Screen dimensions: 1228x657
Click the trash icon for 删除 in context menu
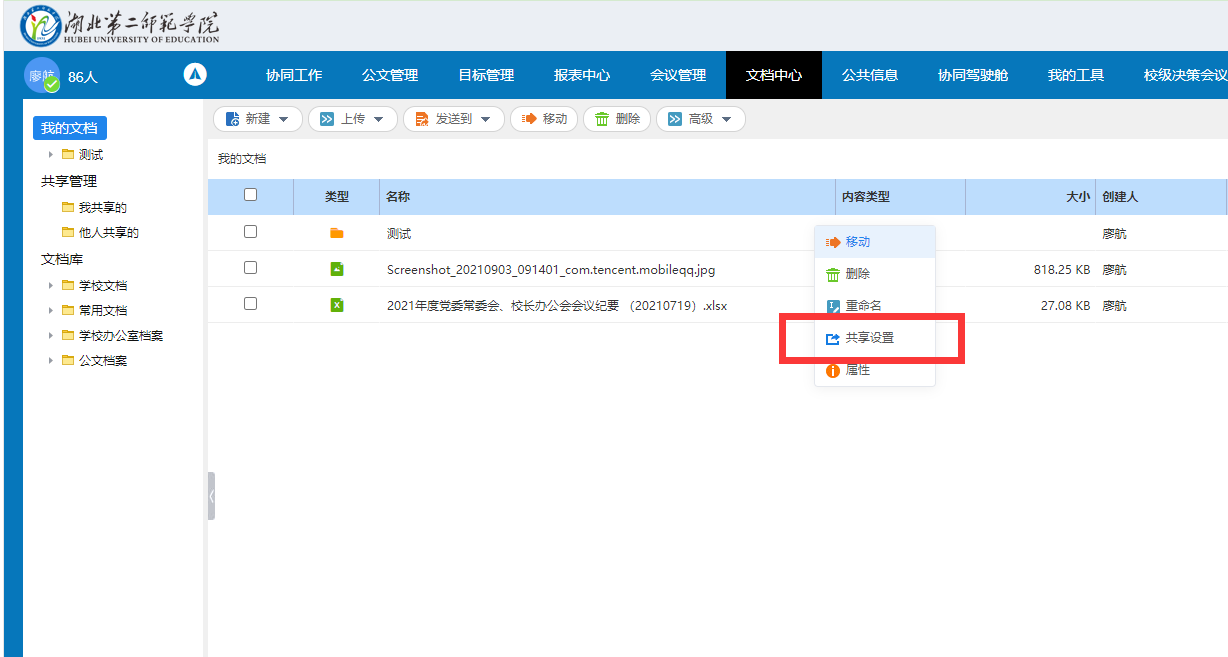coord(832,274)
